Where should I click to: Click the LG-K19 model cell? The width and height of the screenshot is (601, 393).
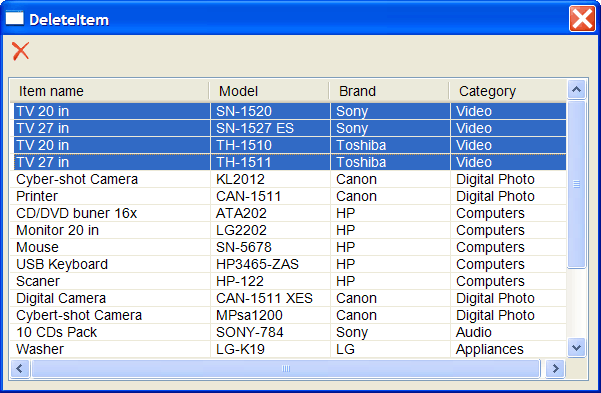pyautogui.click(x=270, y=349)
